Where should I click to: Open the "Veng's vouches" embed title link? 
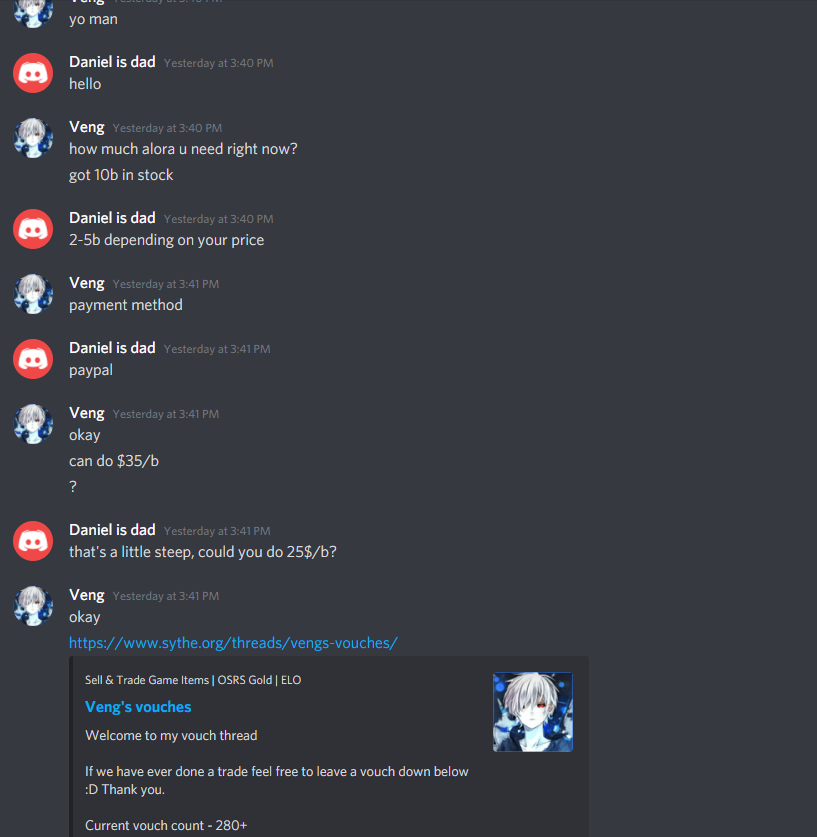click(138, 707)
